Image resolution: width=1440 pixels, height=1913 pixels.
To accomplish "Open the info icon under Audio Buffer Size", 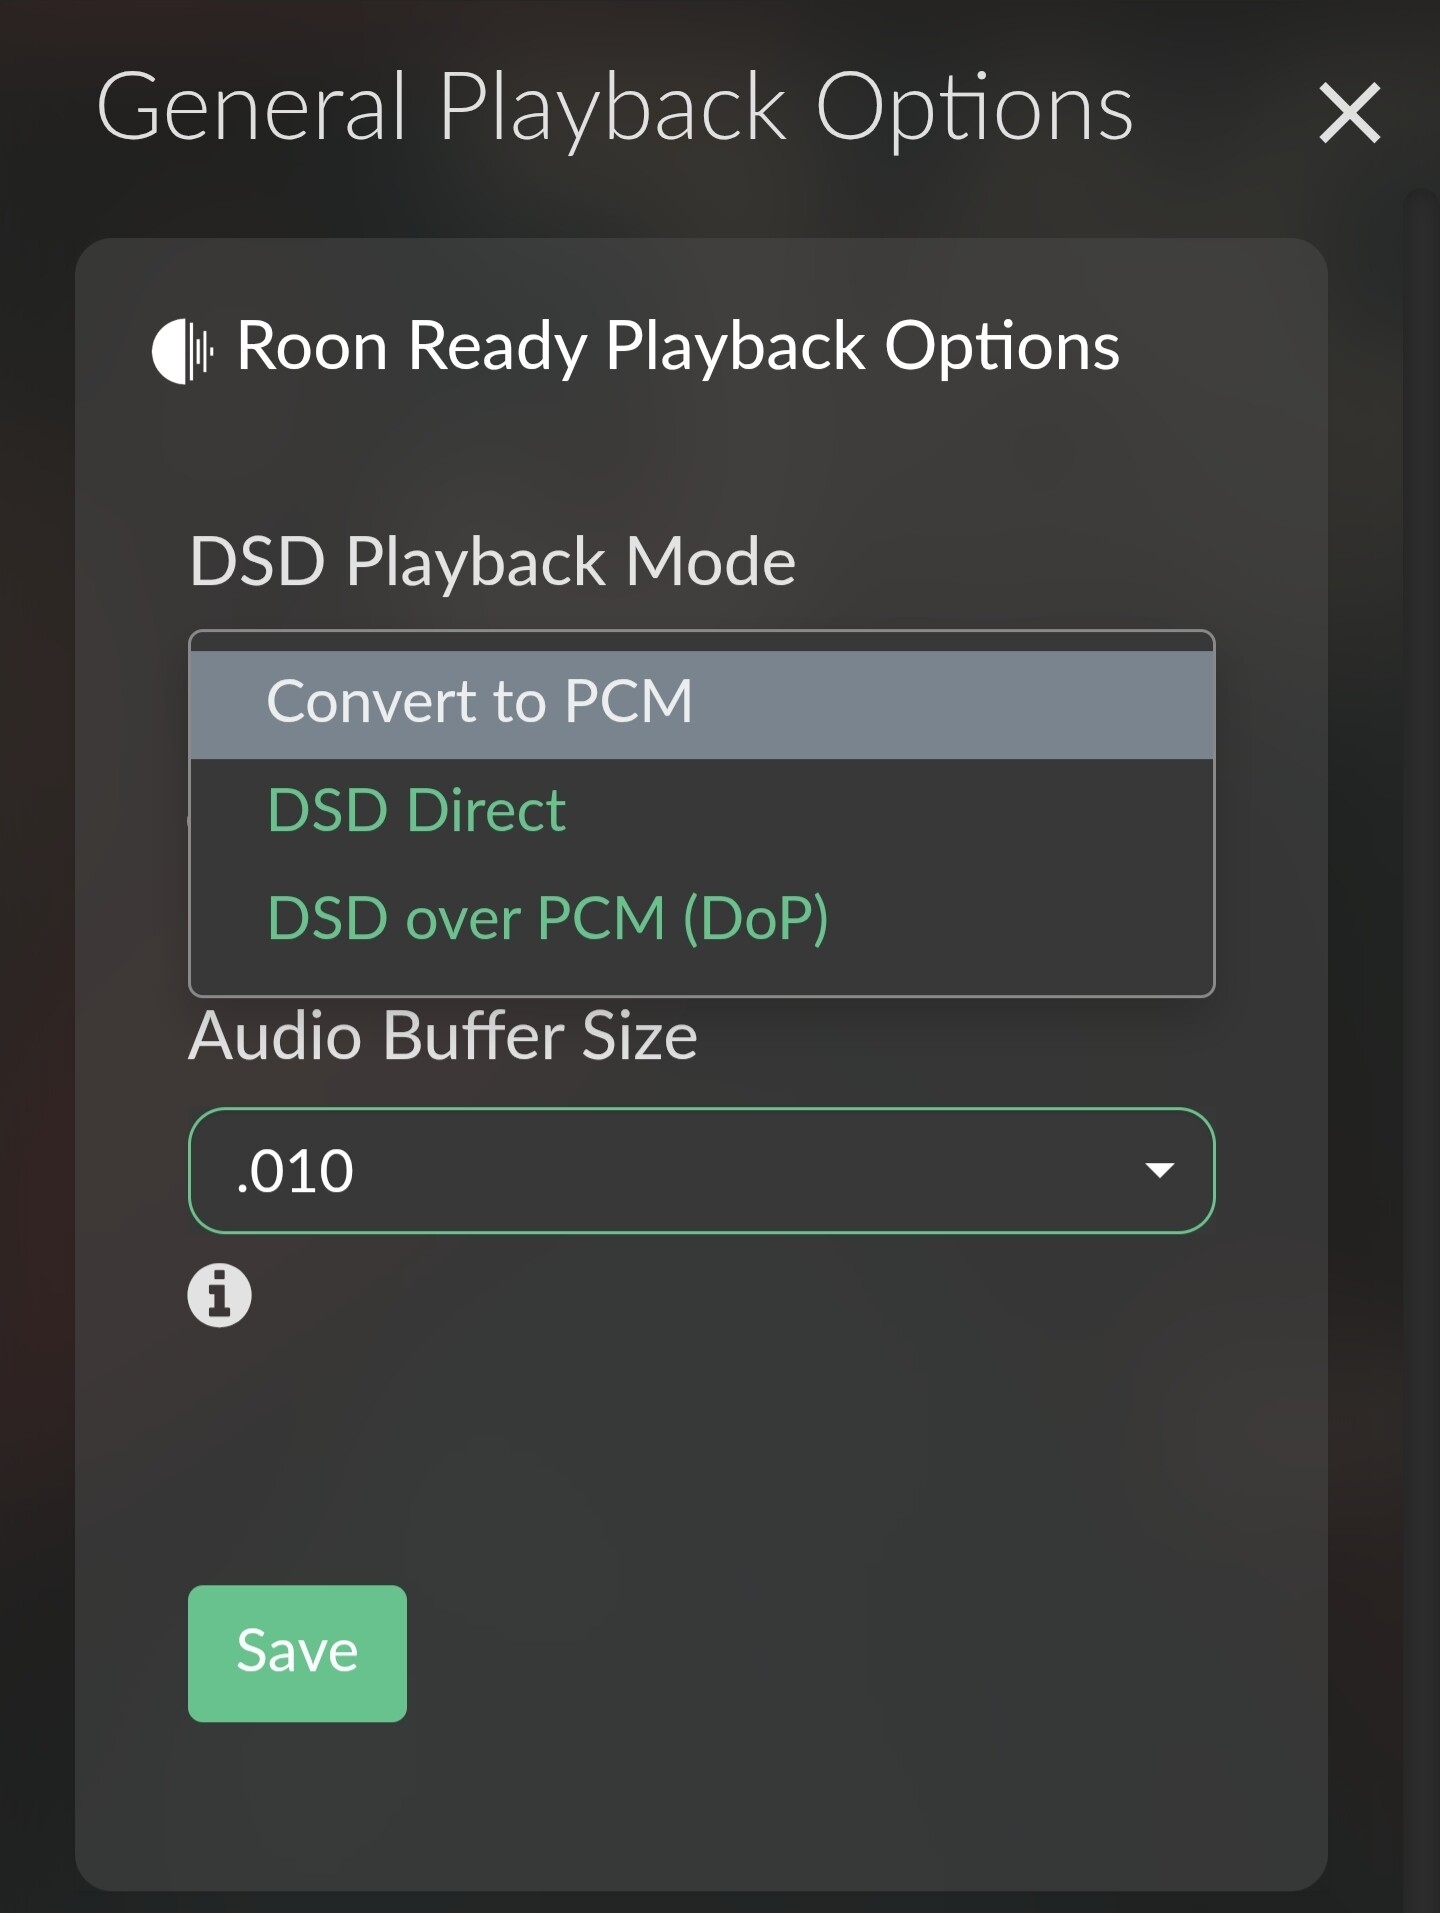I will (219, 1295).
